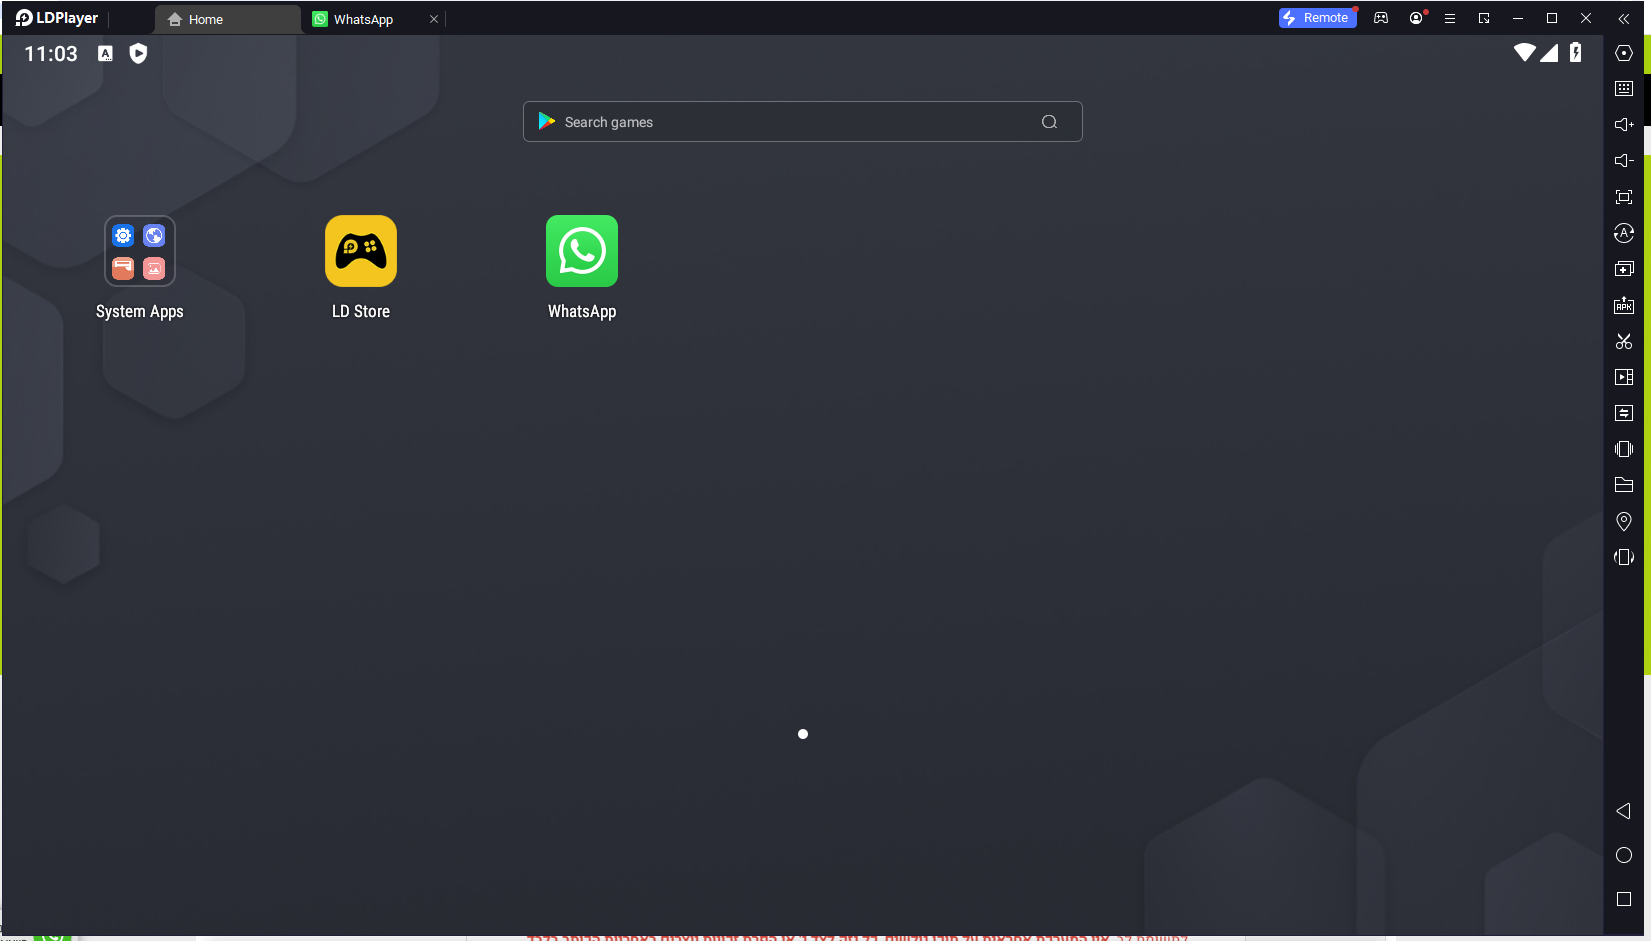Click the pop-out window icon in title bar
The image size is (1651, 941).
1484,18
